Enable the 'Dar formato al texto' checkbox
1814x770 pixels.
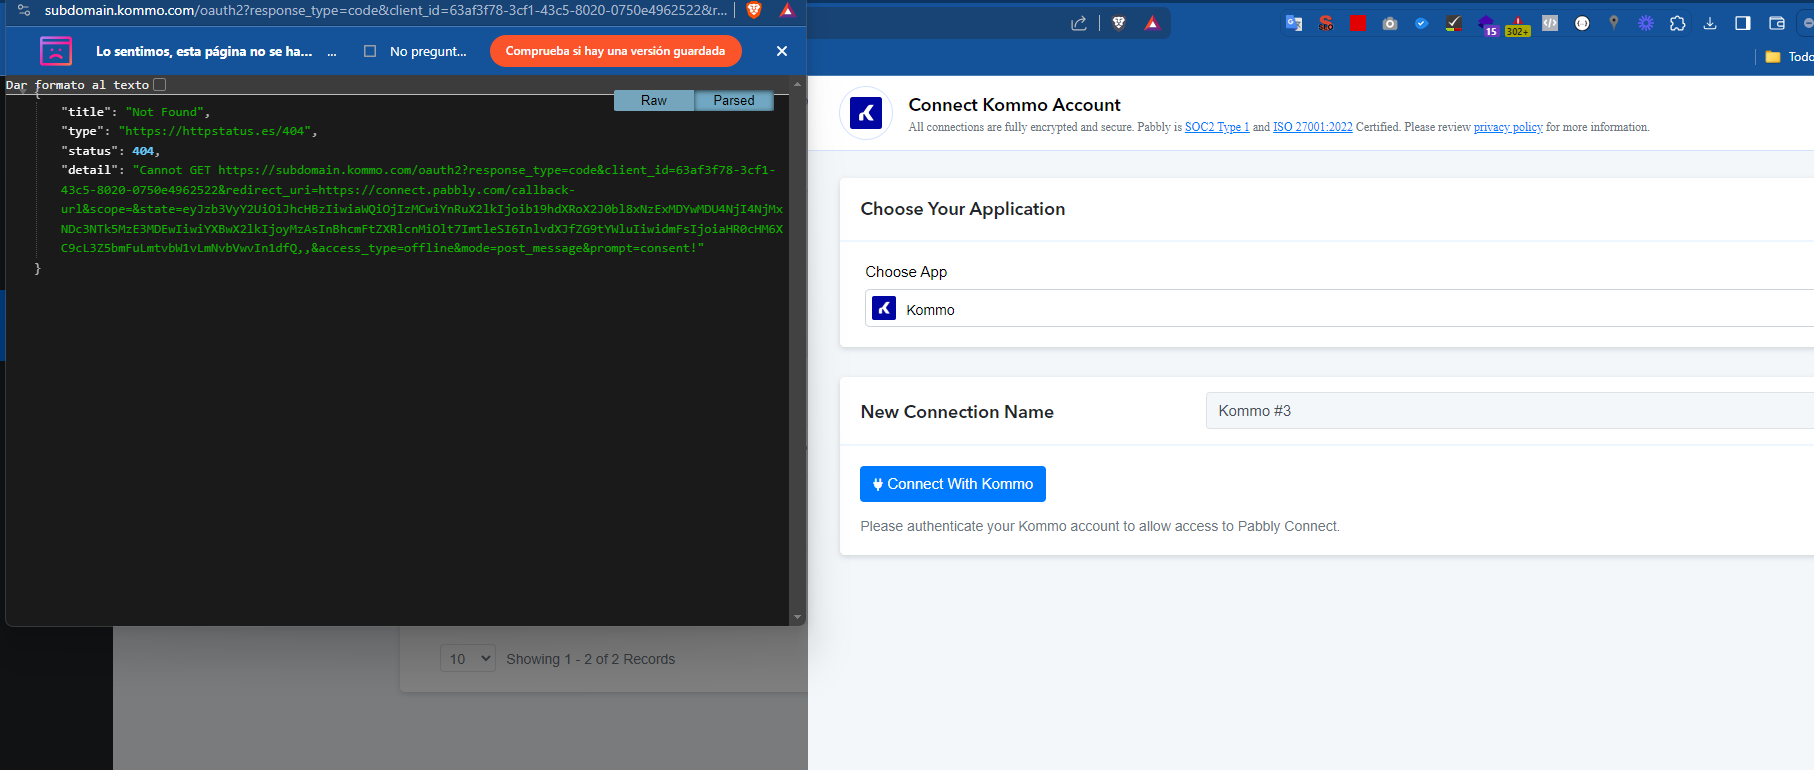tap(160, 85)
